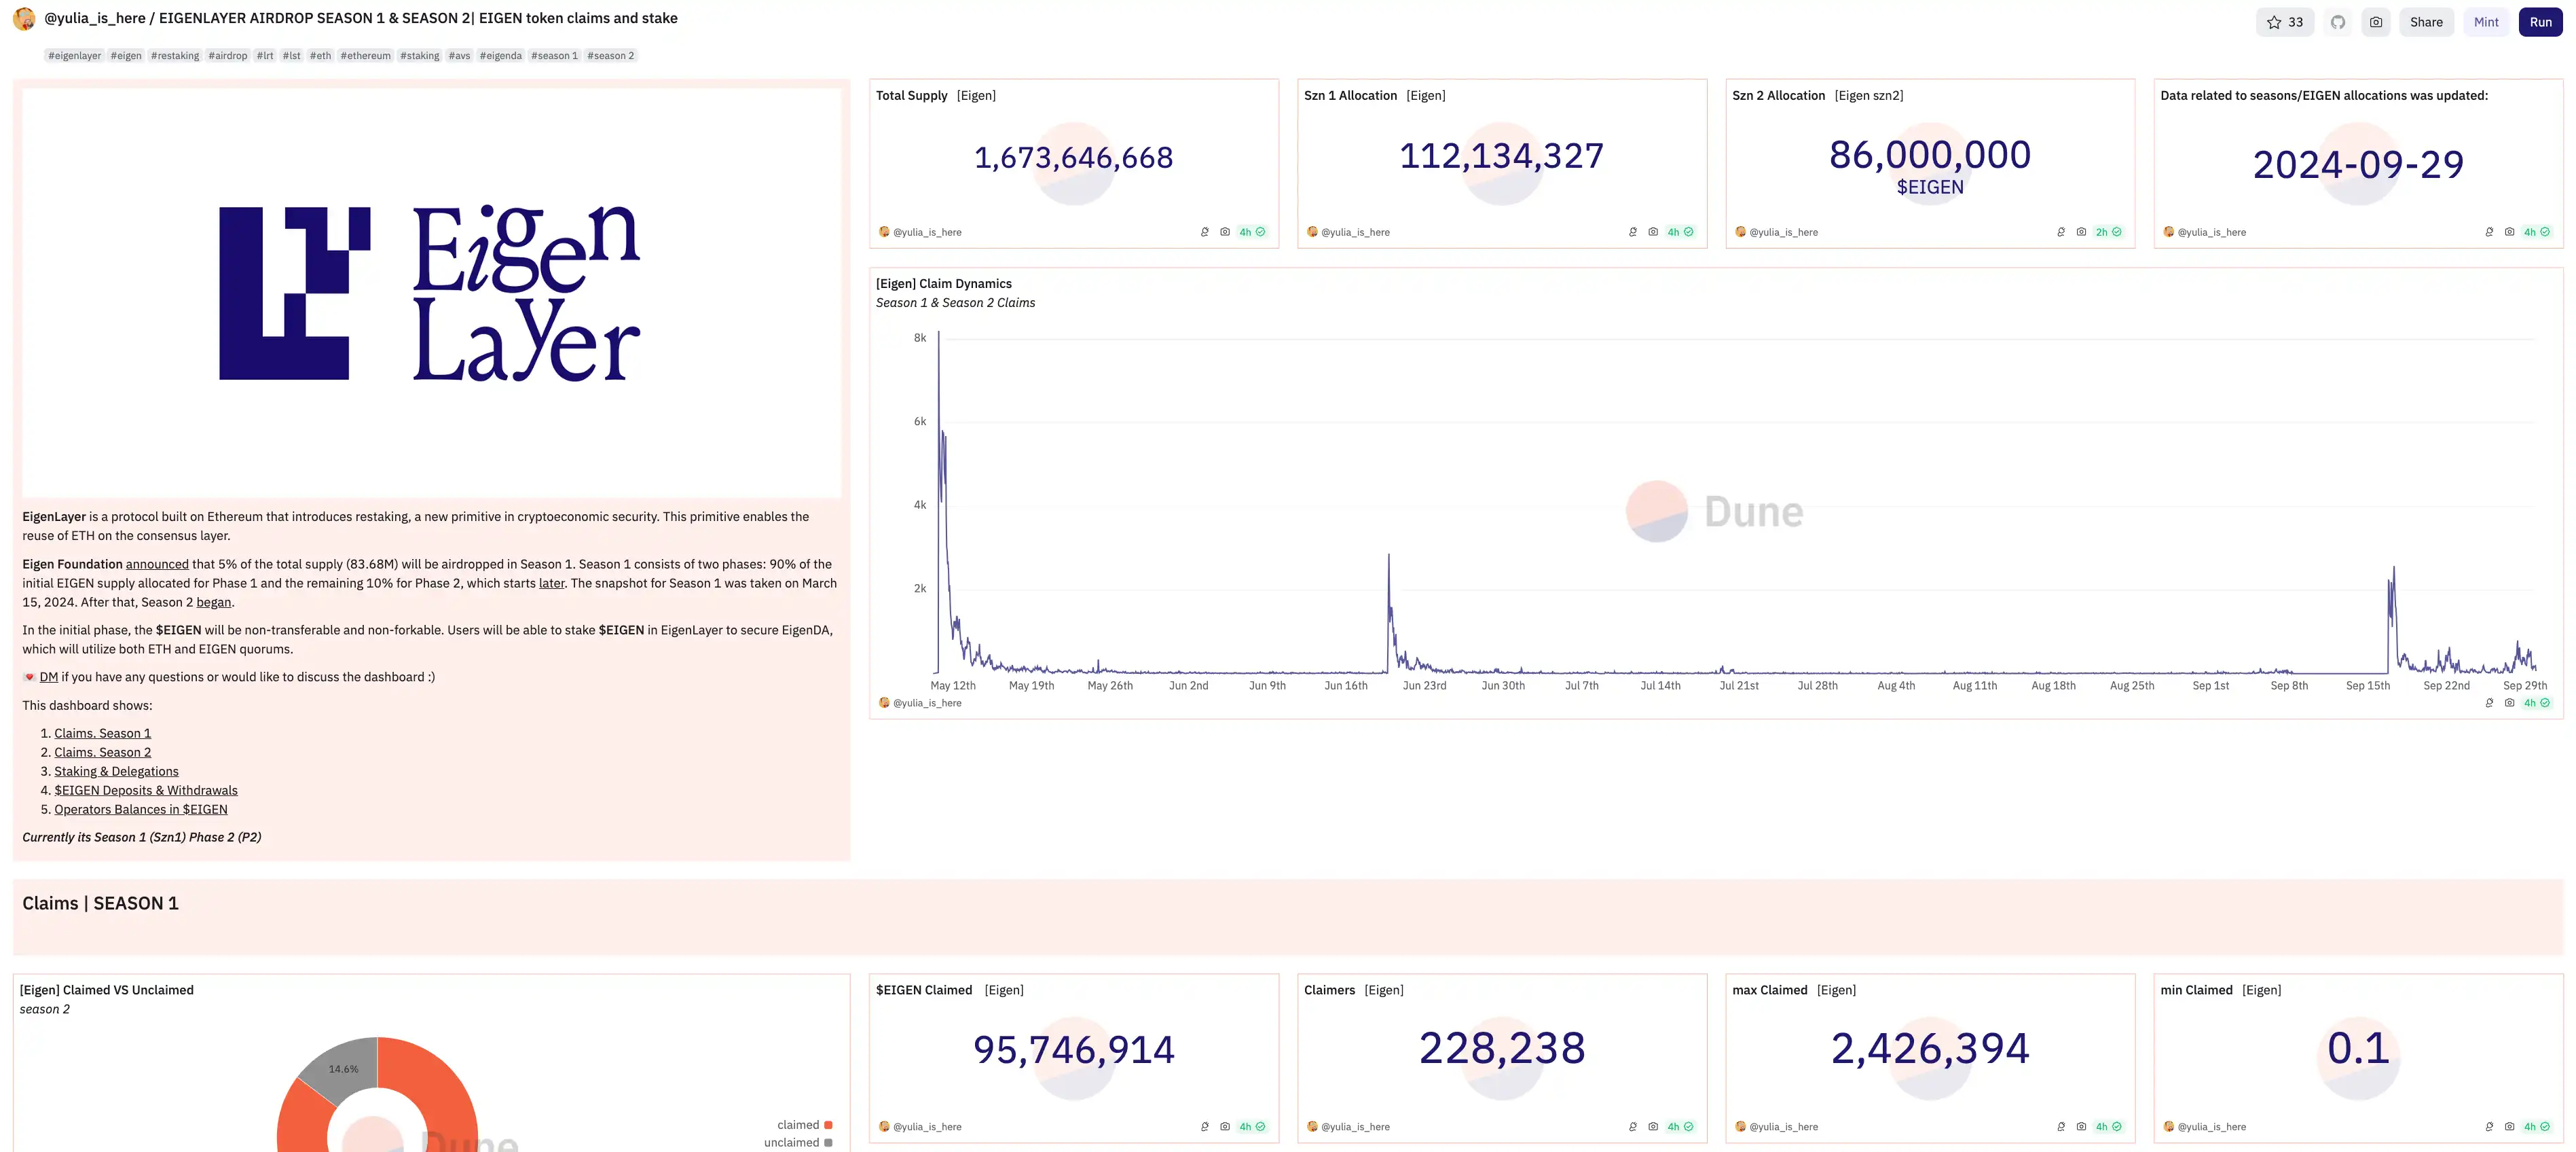
Task: Star the dashboard with 33 favorites
Action: pos(2284,22)
